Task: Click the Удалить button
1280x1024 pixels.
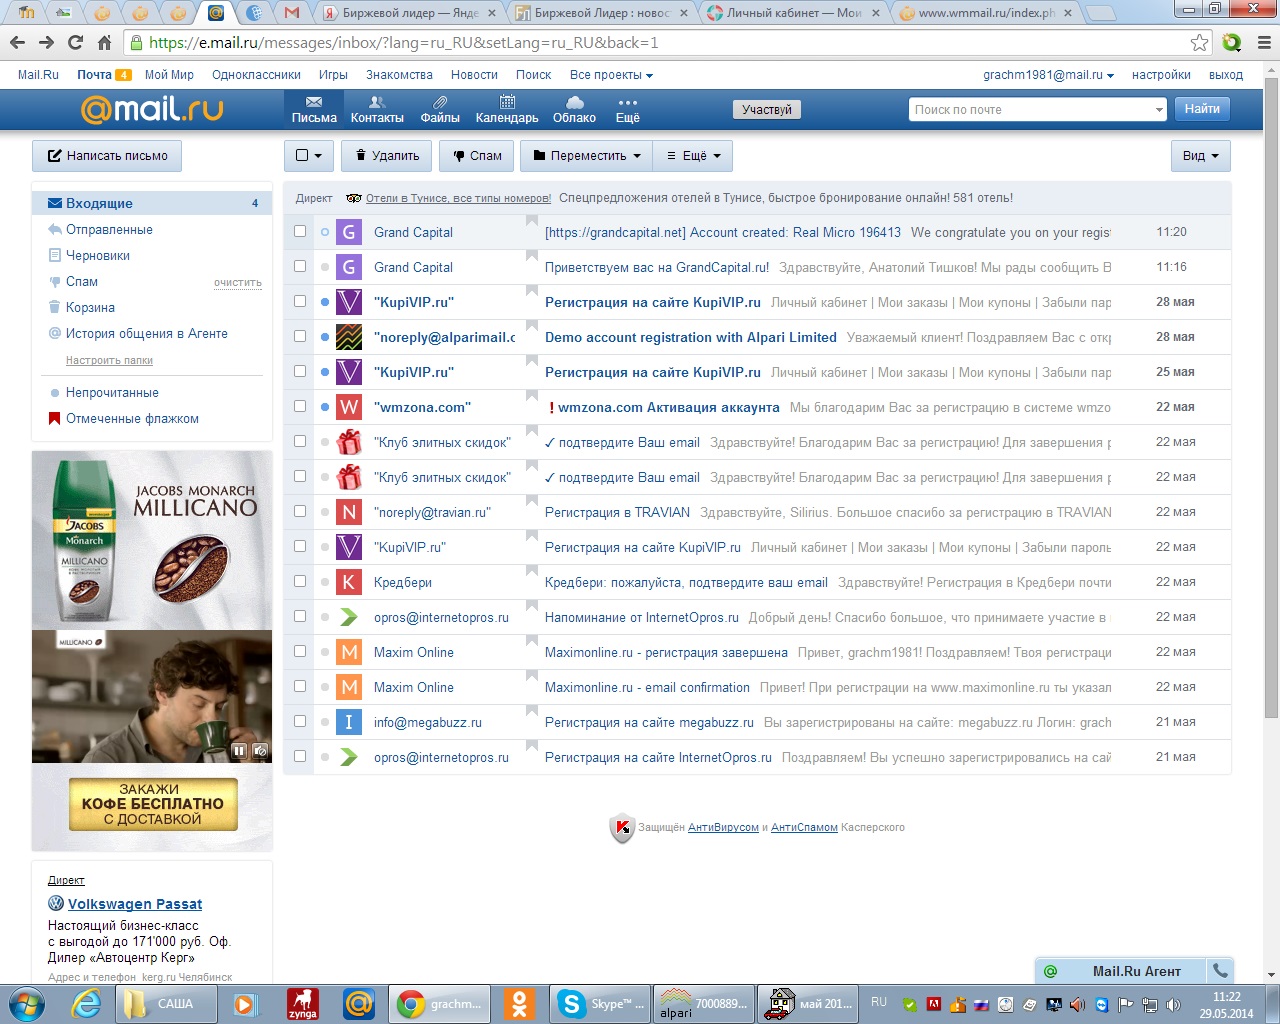Action: coord(387,156)
